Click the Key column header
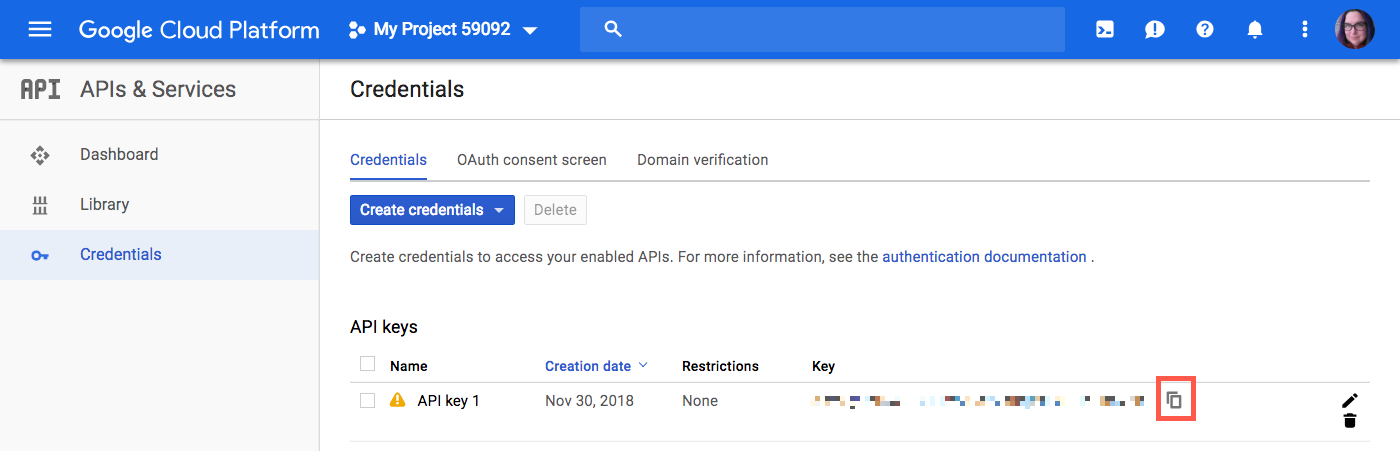 [x=823, y=366]
